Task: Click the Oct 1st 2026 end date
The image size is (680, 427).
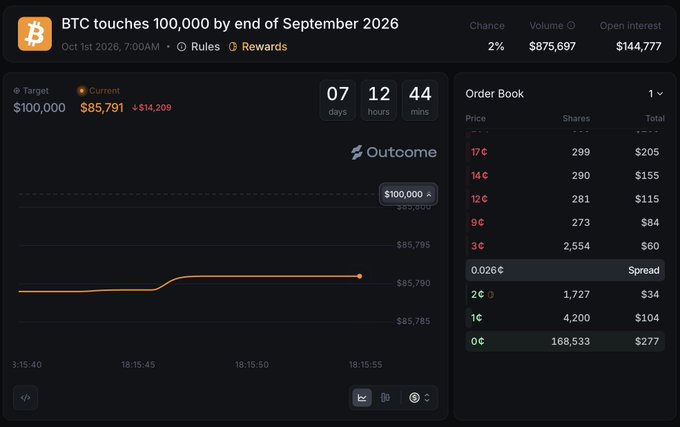Action: [110, 47]
